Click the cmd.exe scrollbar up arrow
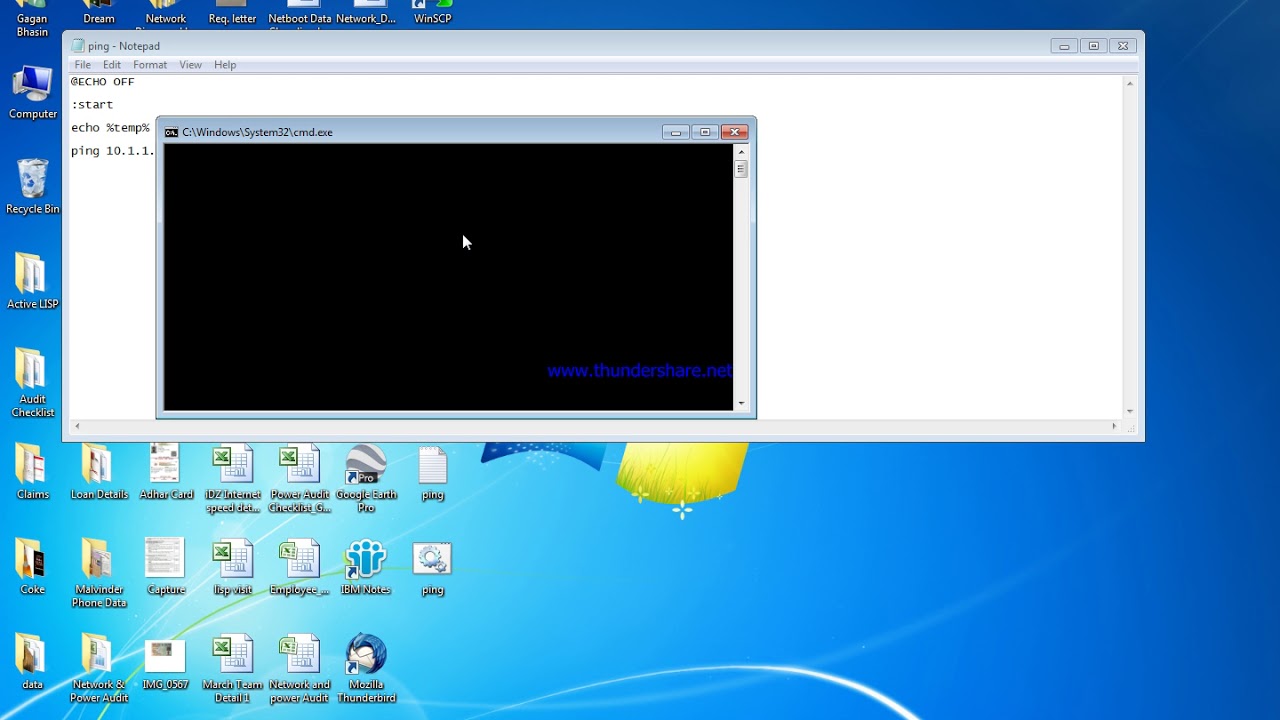The height and width of the screenshot is (720, 1280). click(x=741, y=152)
